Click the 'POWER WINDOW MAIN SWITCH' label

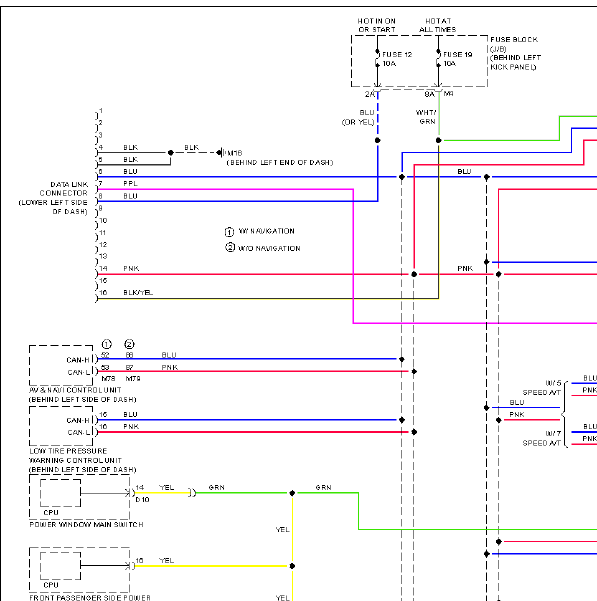[x=87, y=524]
